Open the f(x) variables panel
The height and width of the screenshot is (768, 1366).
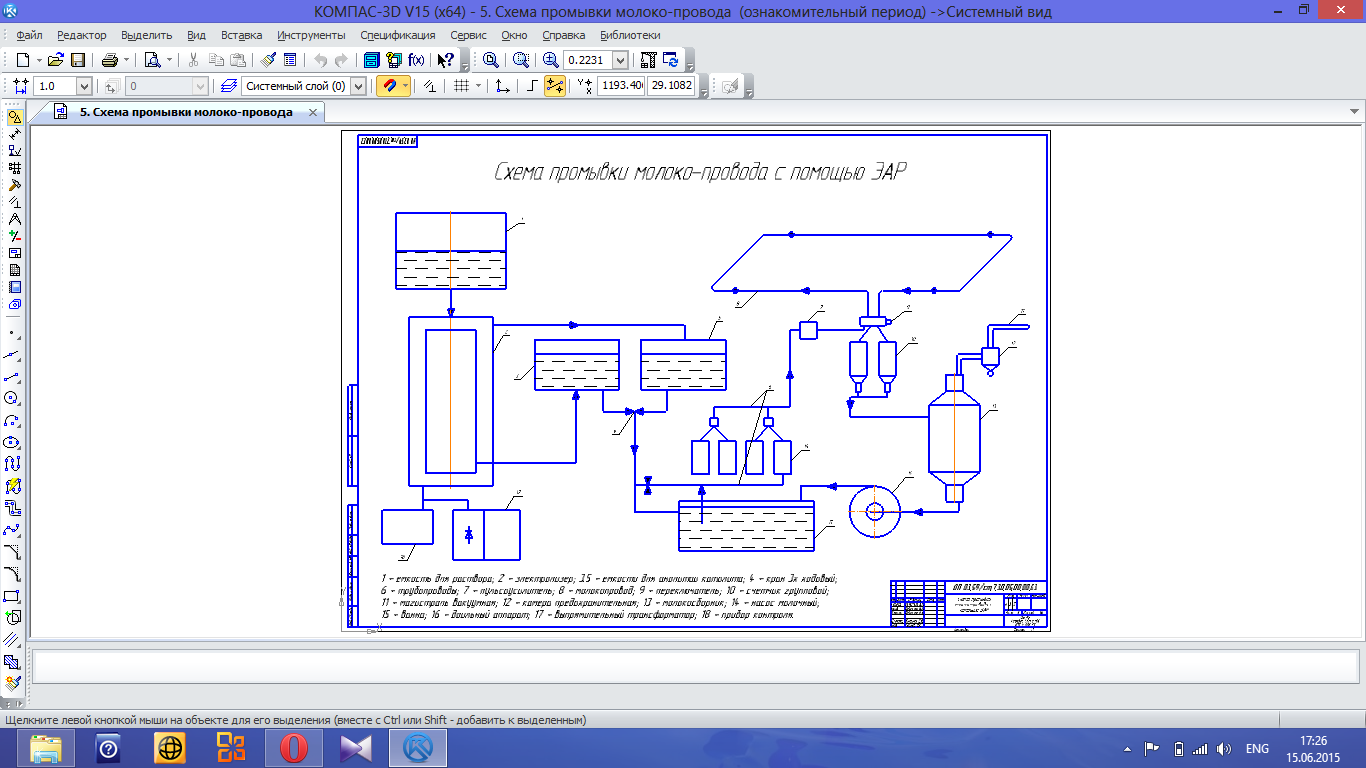[416, 60]
